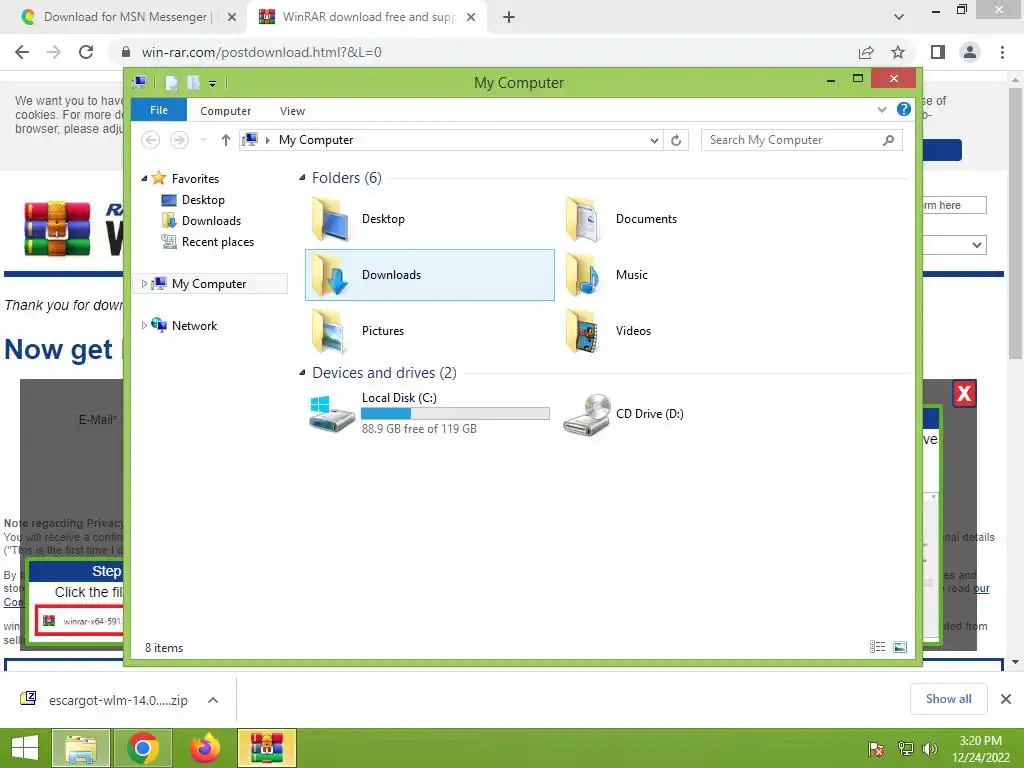Collapse the Devices and drives group

[x=302, y=372]
